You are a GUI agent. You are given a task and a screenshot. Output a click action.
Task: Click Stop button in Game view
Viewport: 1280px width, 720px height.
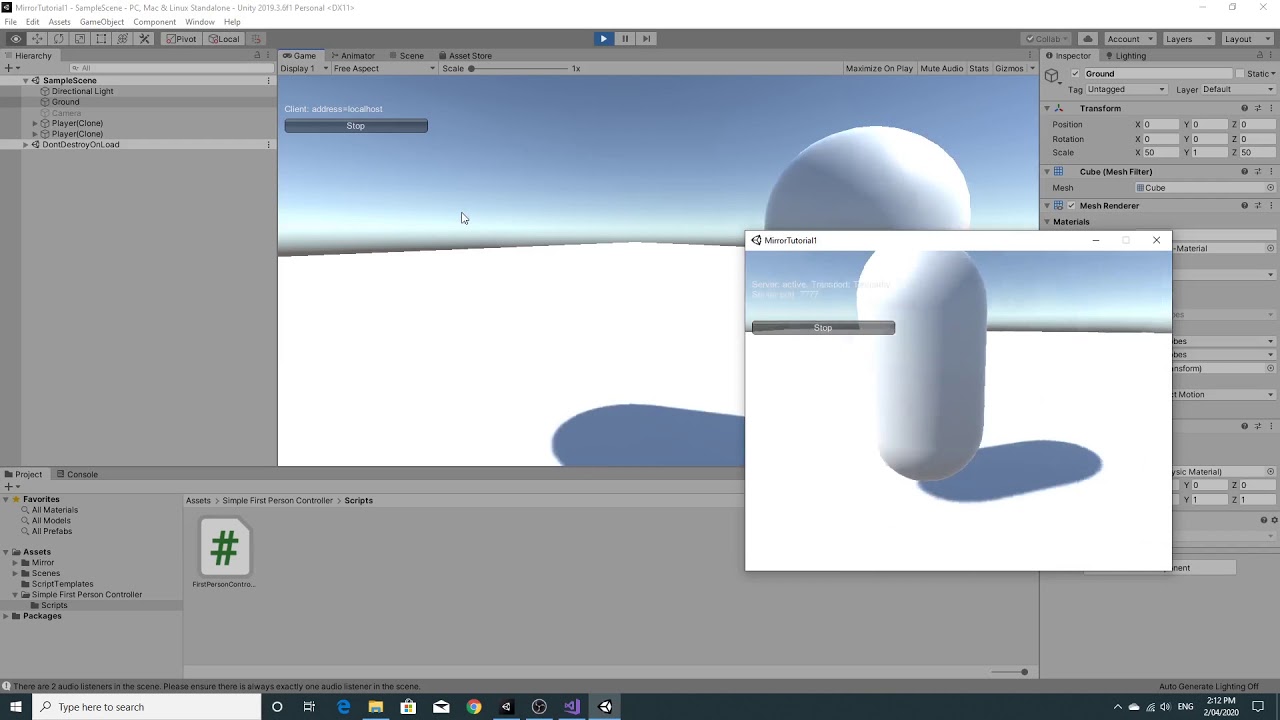(356, 126)
